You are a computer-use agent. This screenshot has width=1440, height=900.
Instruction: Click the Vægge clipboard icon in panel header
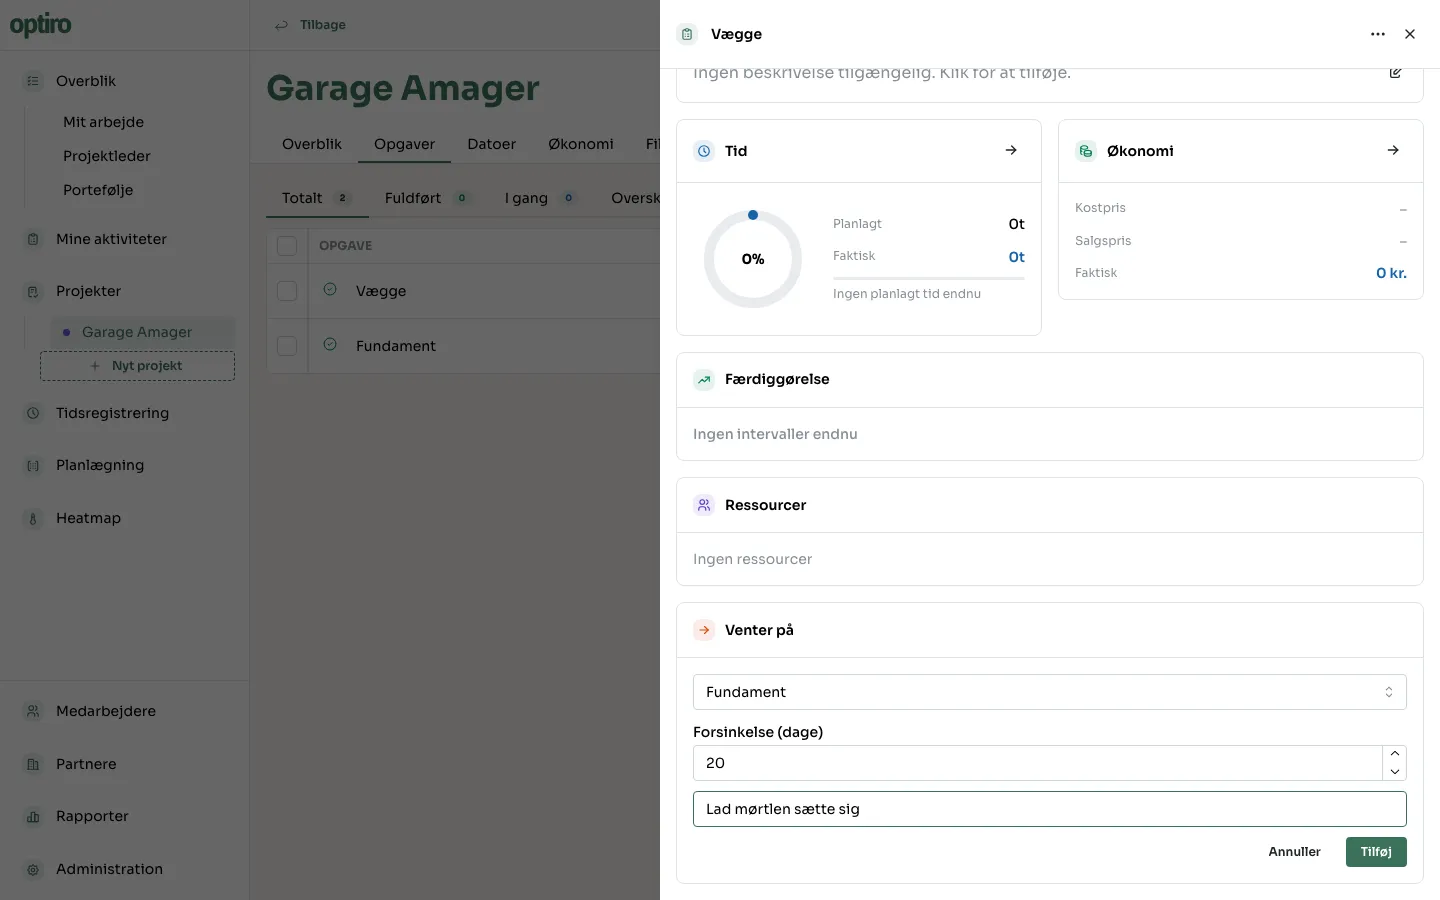pyautogui.click(x=687, y=34)
